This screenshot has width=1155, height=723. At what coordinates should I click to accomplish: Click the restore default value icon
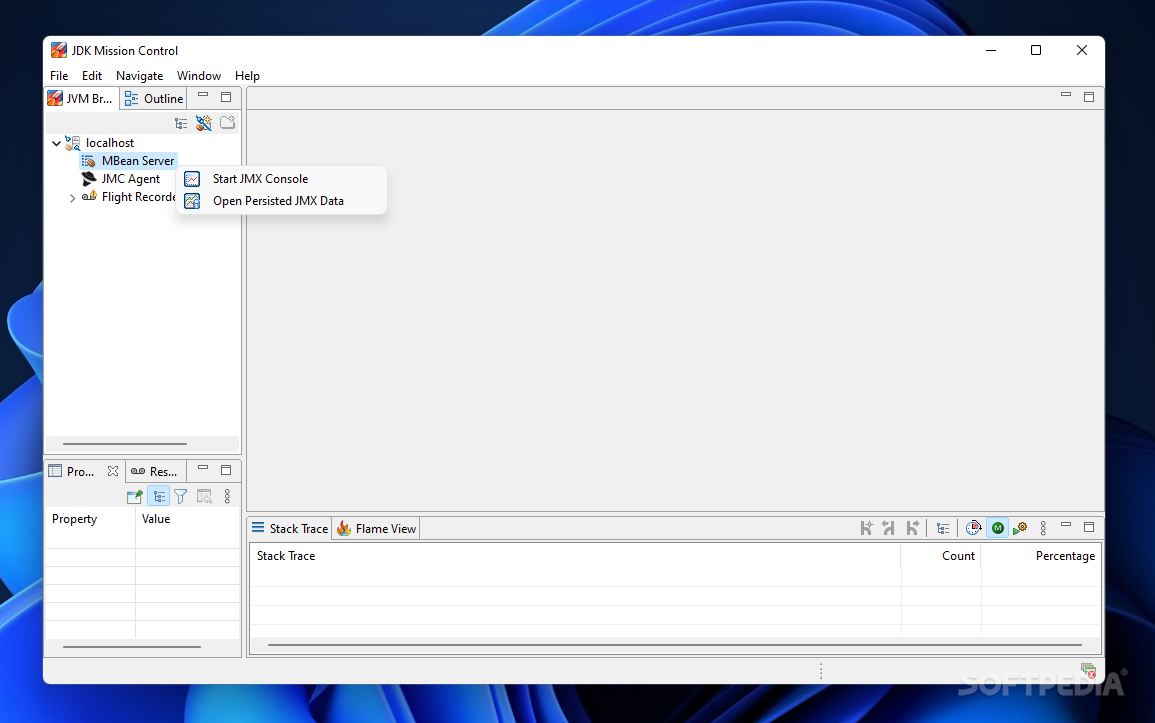click(204, 497)
